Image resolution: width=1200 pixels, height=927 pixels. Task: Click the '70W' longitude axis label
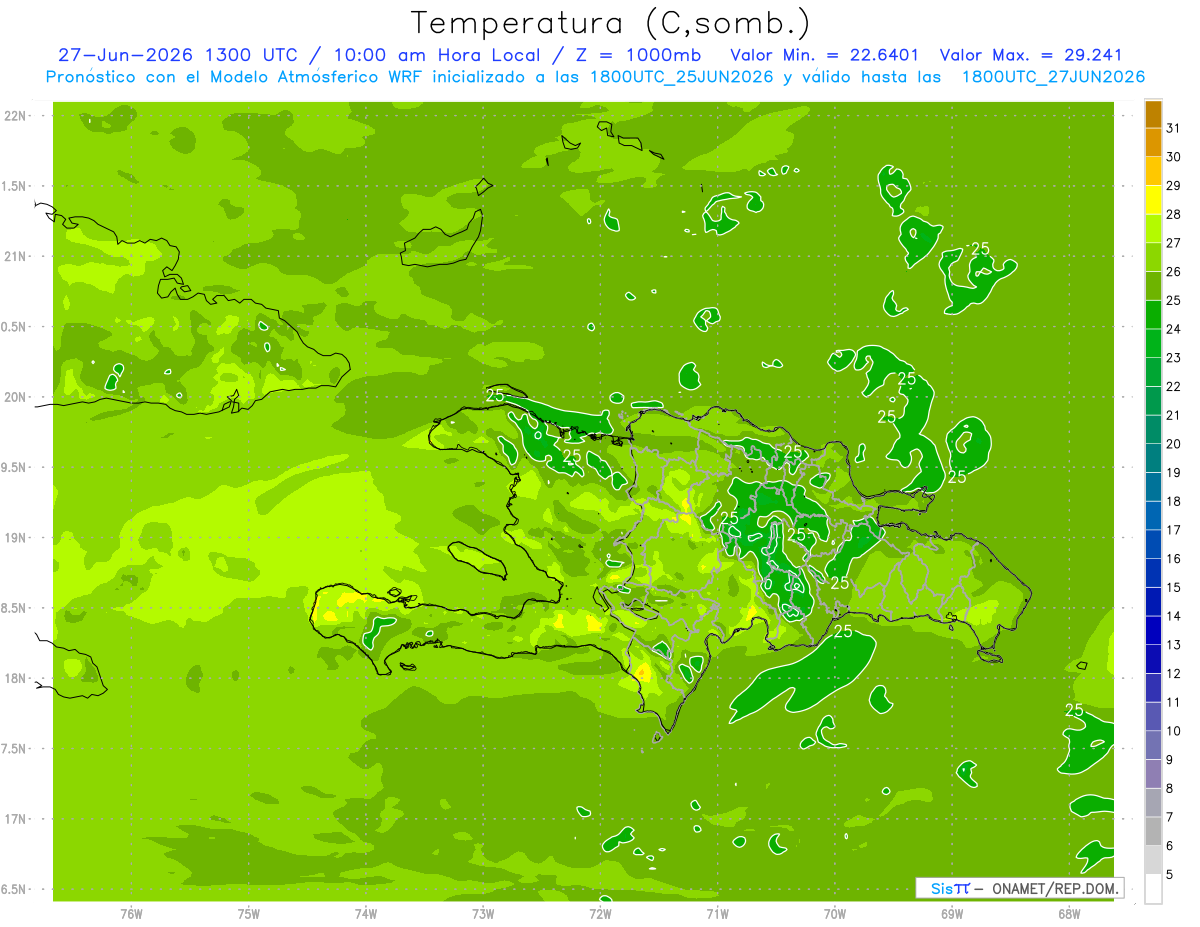[x=835, y=914]
